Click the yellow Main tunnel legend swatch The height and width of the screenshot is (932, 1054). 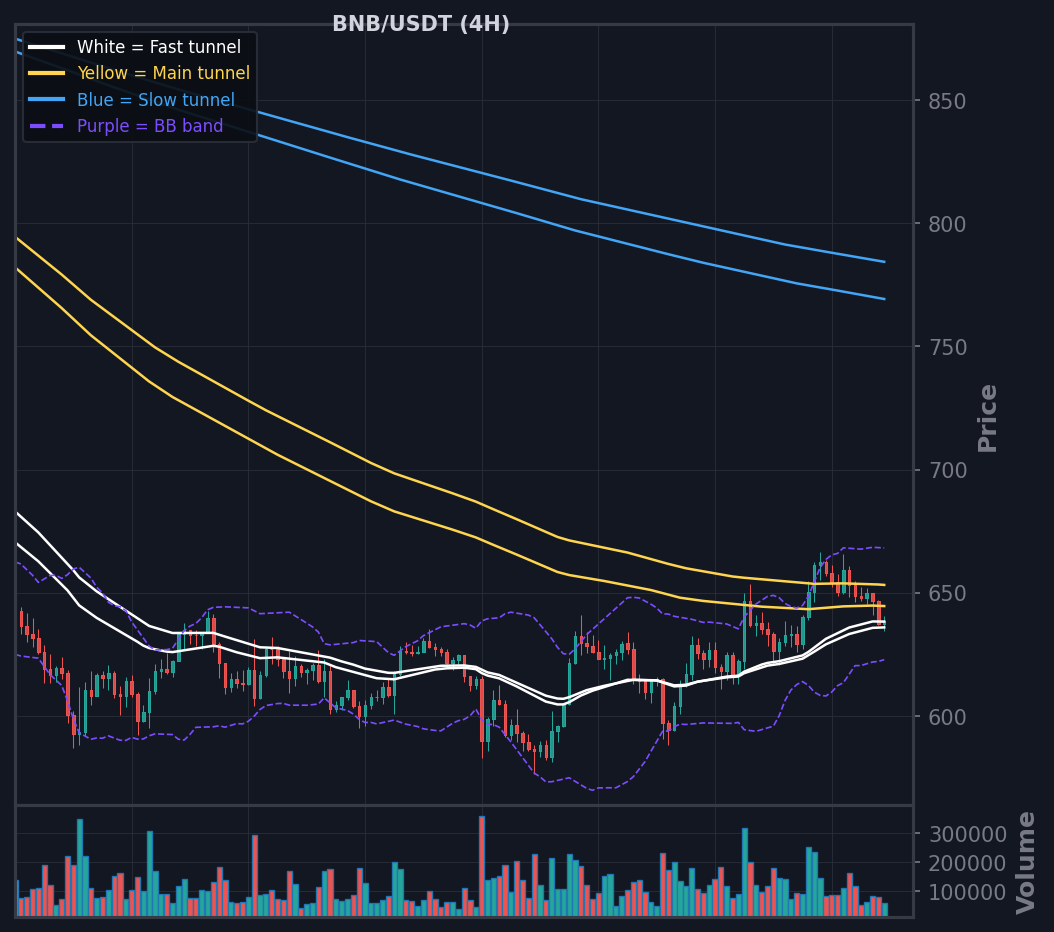[x=46, y=73]
